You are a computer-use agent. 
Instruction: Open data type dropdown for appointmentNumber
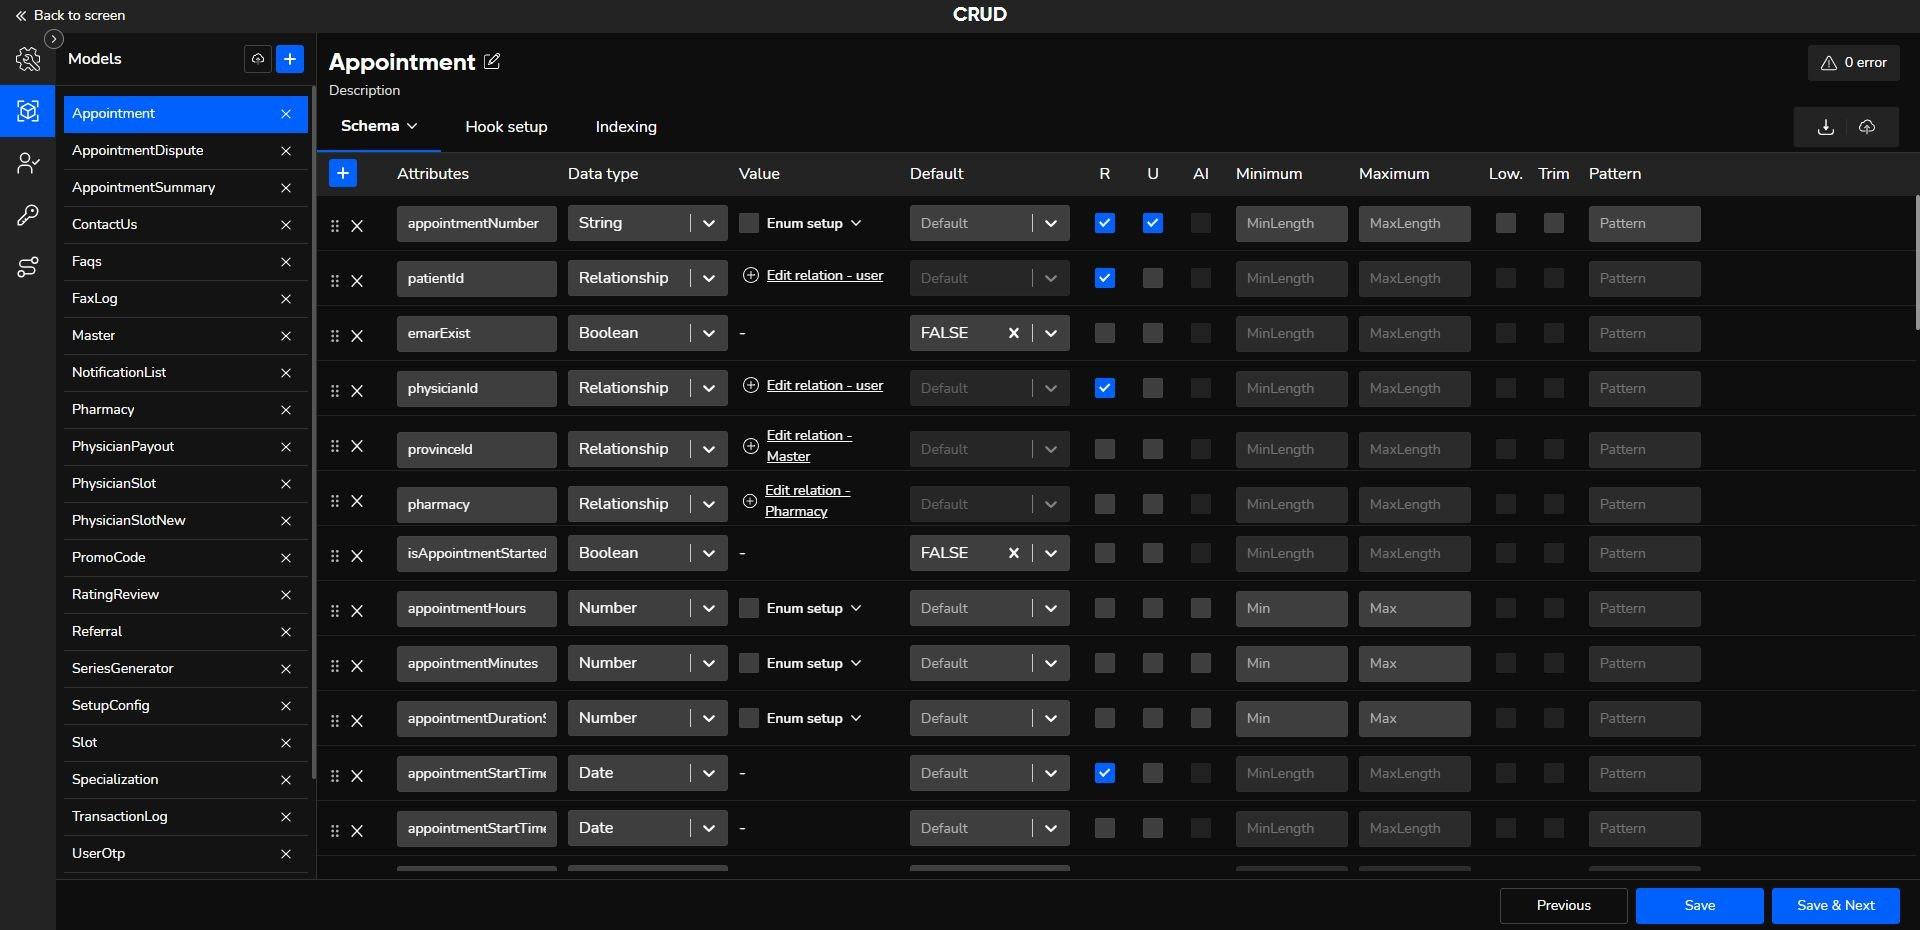tap(648, 223)
